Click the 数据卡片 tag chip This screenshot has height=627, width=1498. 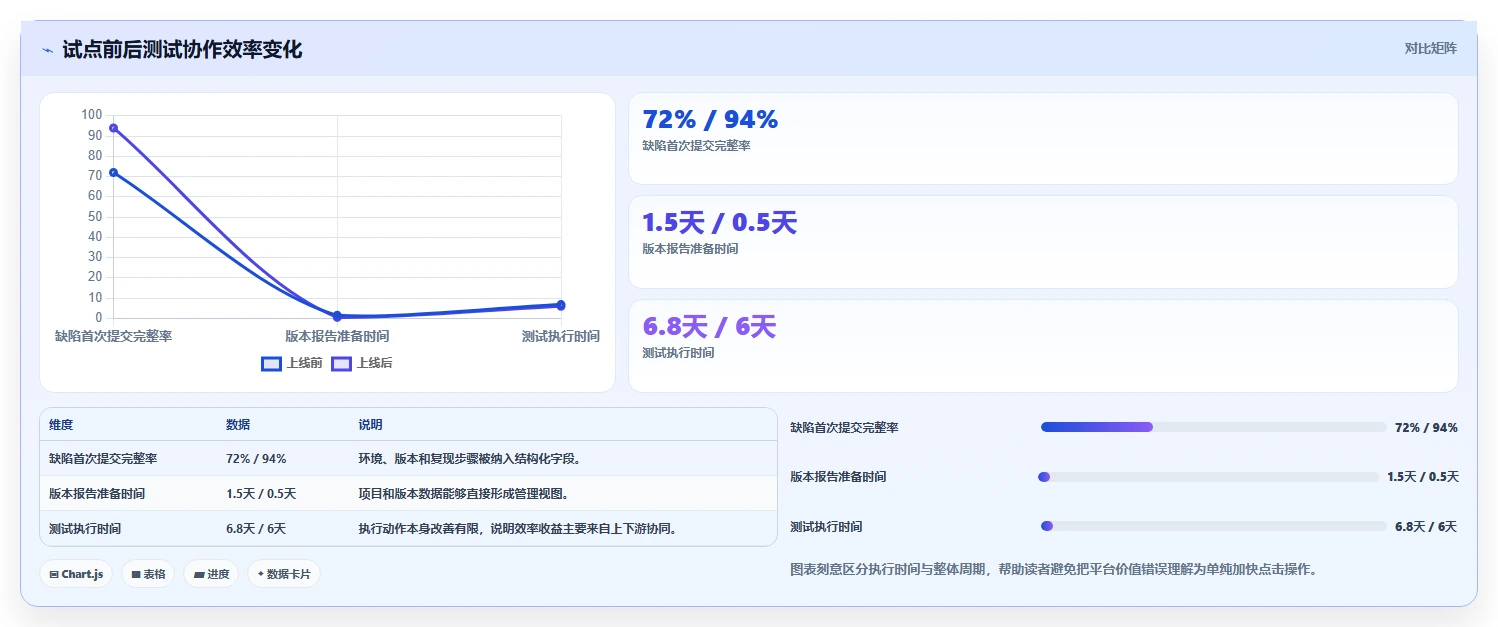284,574
